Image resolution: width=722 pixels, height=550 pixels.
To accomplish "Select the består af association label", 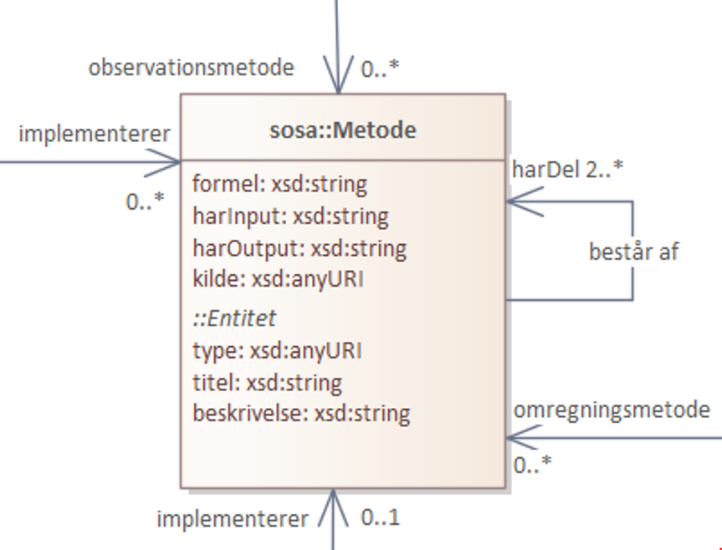I will 634,252.
